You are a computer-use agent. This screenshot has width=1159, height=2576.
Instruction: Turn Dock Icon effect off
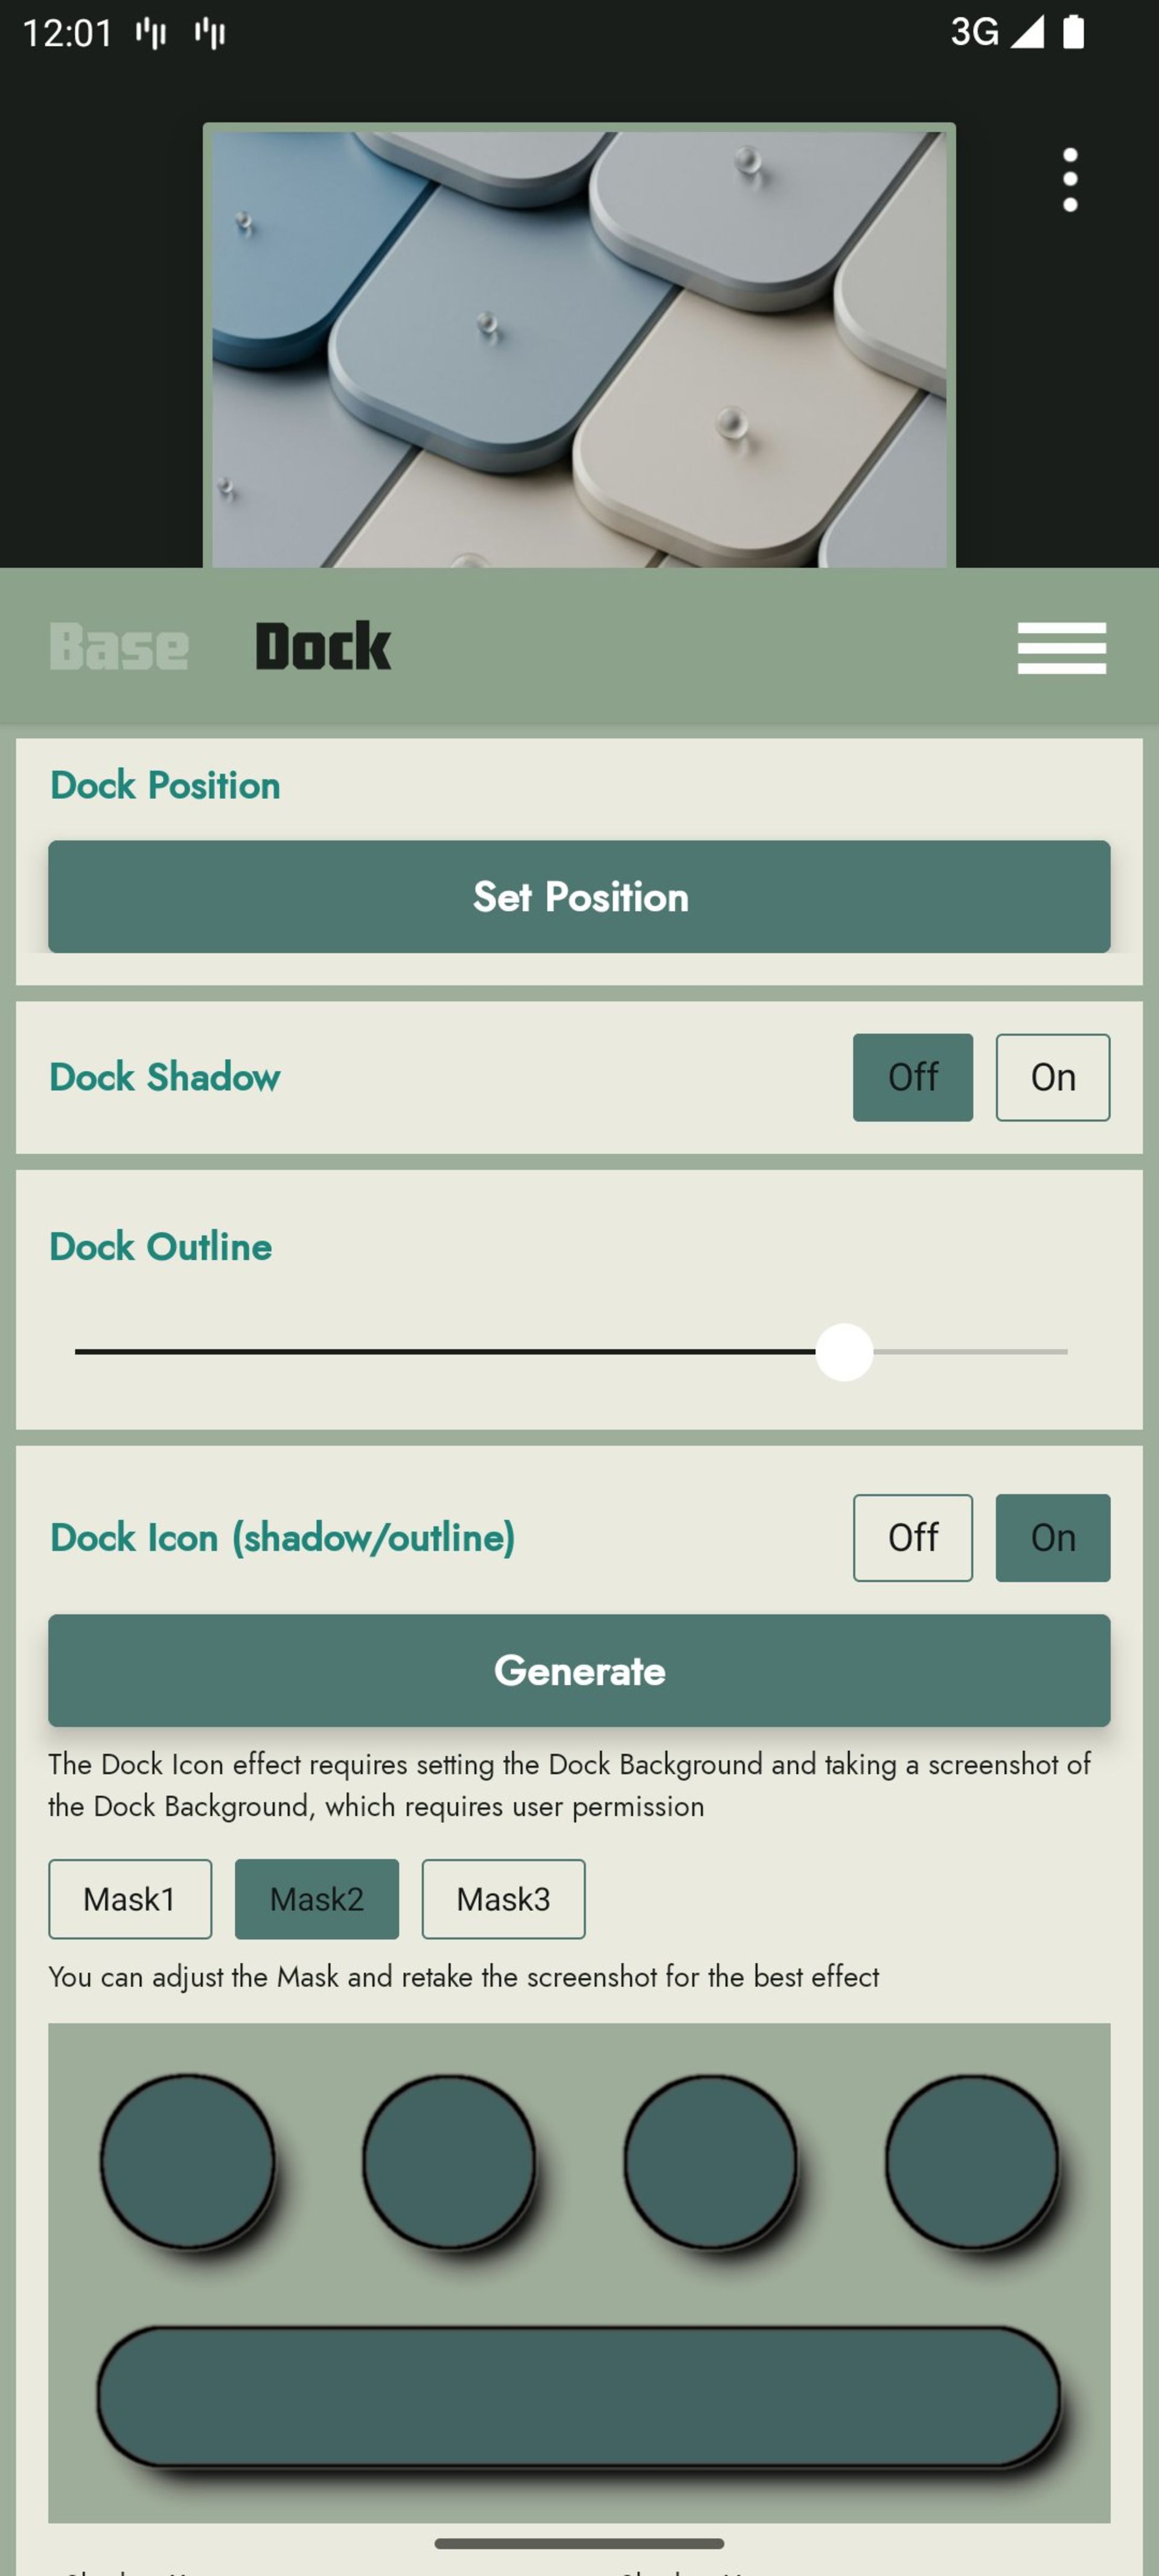click(912, 1538)
